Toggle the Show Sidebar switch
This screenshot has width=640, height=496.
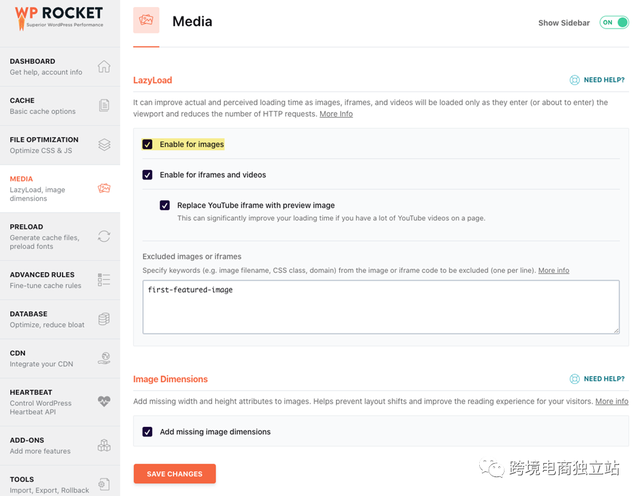click(x=614, y=22)
